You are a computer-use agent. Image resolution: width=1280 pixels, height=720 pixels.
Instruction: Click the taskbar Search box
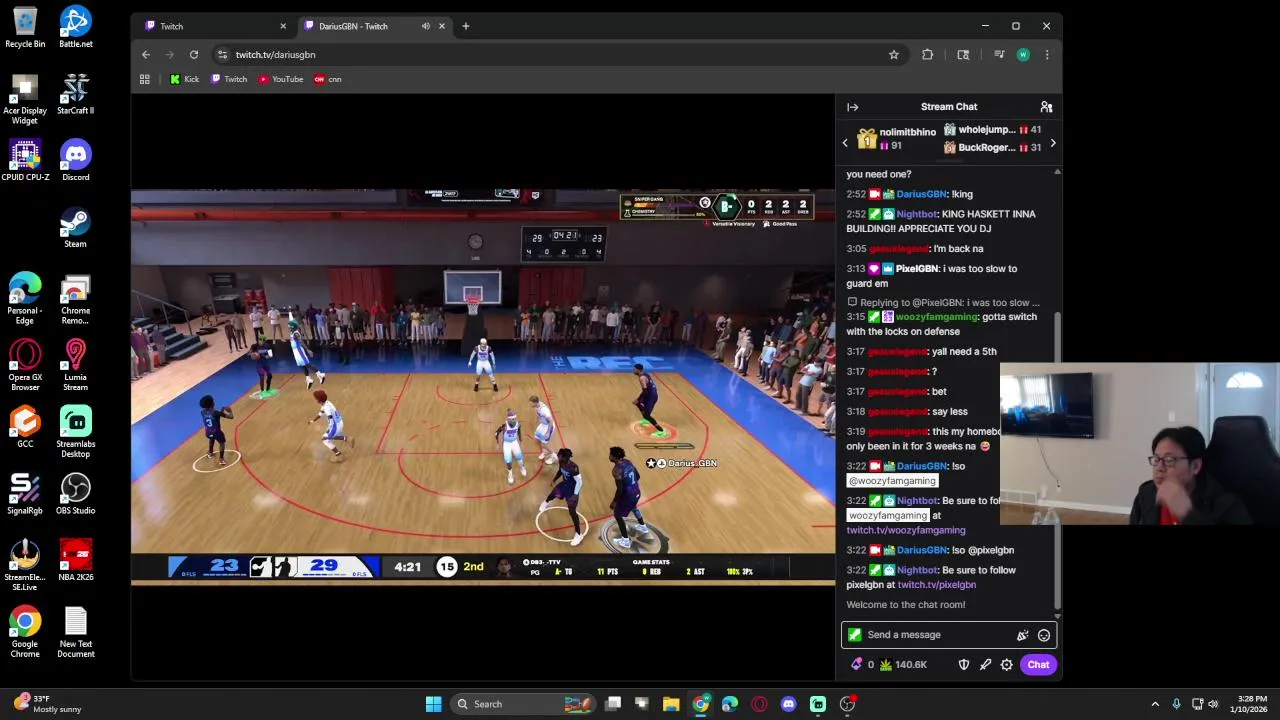coord(523,704)
